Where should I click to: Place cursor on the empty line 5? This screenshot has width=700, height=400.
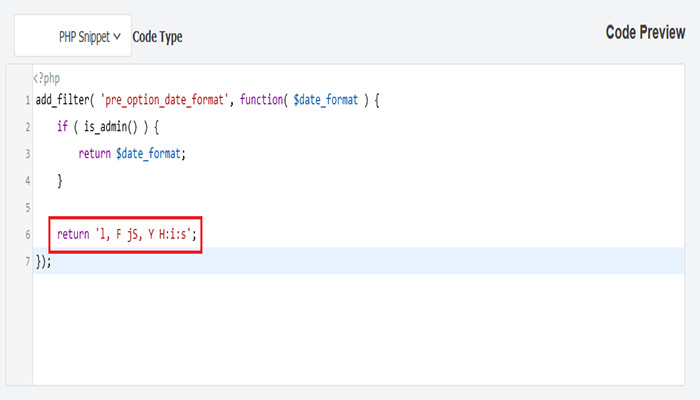tap(200, 208)
